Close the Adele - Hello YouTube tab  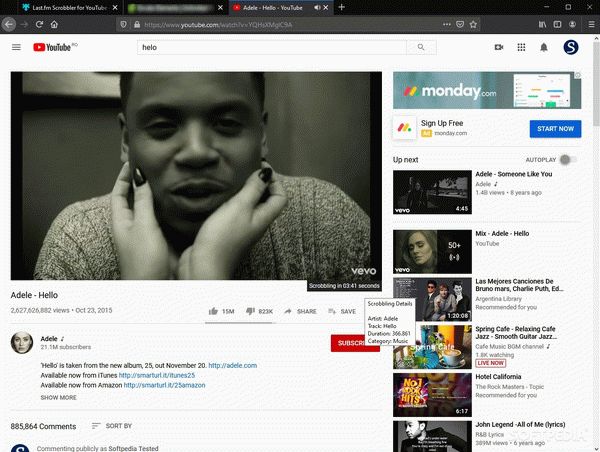tap(326, 7)
